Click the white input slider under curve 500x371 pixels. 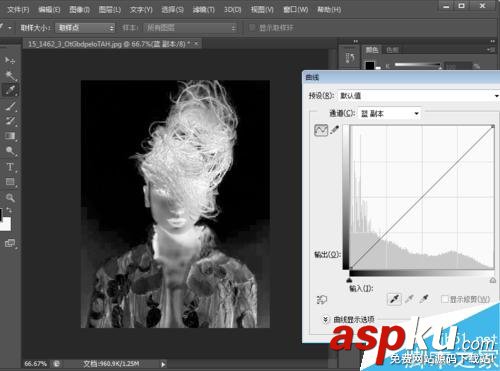tap(493, 280)
